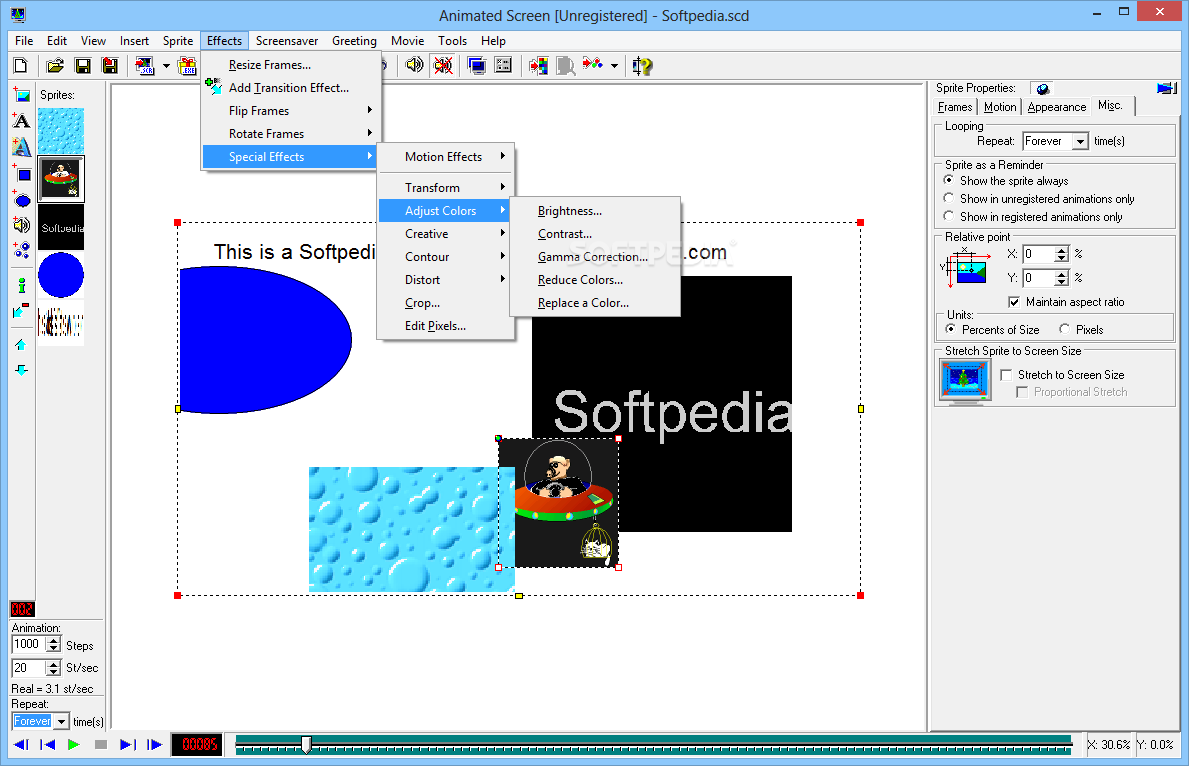Expand the Motion Effects submenu
Image resolution: width=1189 pixels, height=766 pixels.
pyautogui.click(x=446, y=156)
